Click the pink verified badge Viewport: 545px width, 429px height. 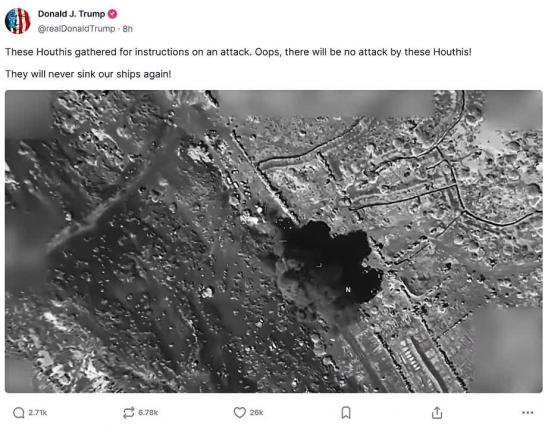(112, 14)
